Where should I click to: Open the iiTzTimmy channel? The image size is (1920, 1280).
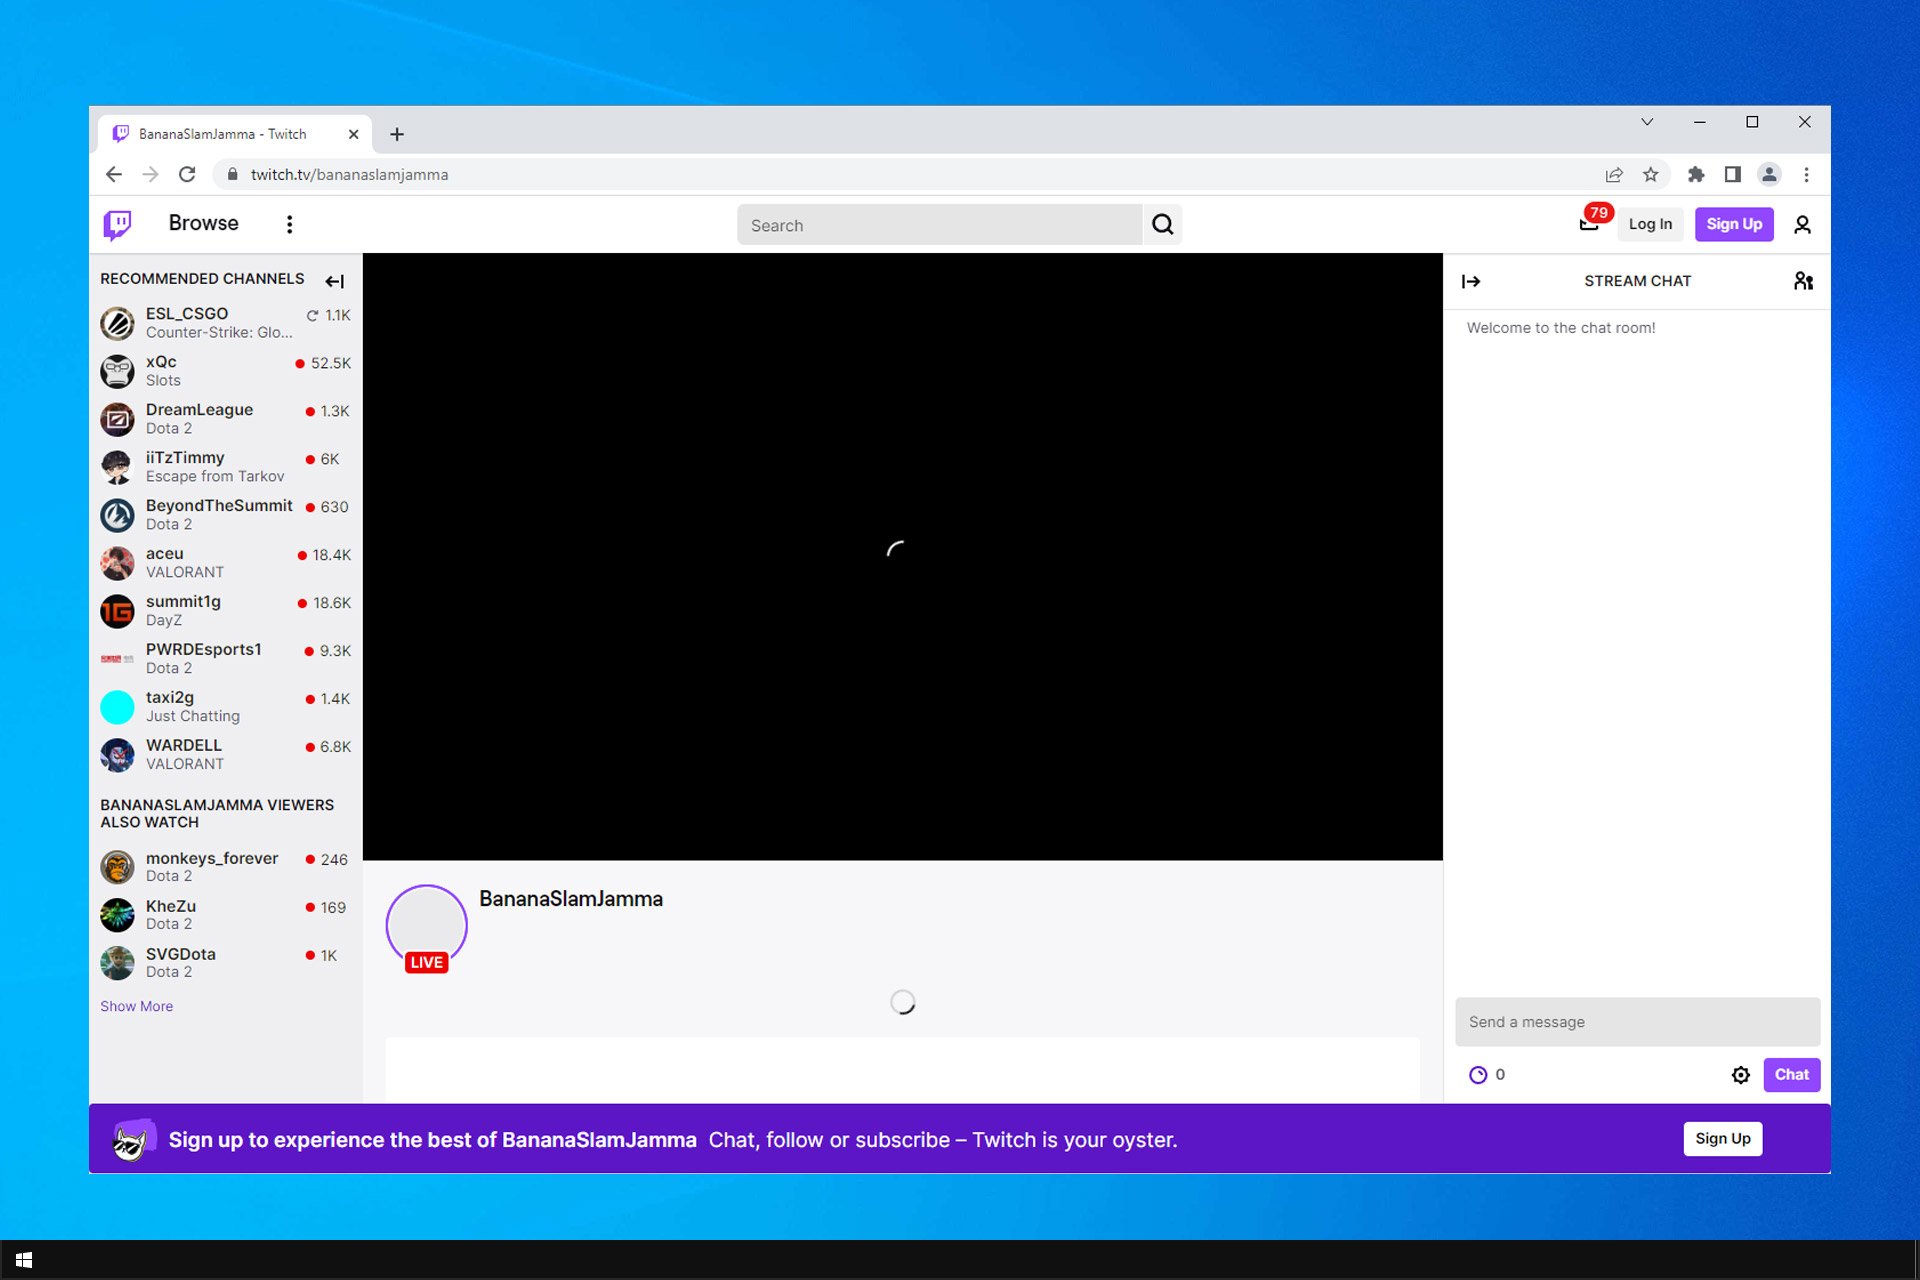[226, 467]
